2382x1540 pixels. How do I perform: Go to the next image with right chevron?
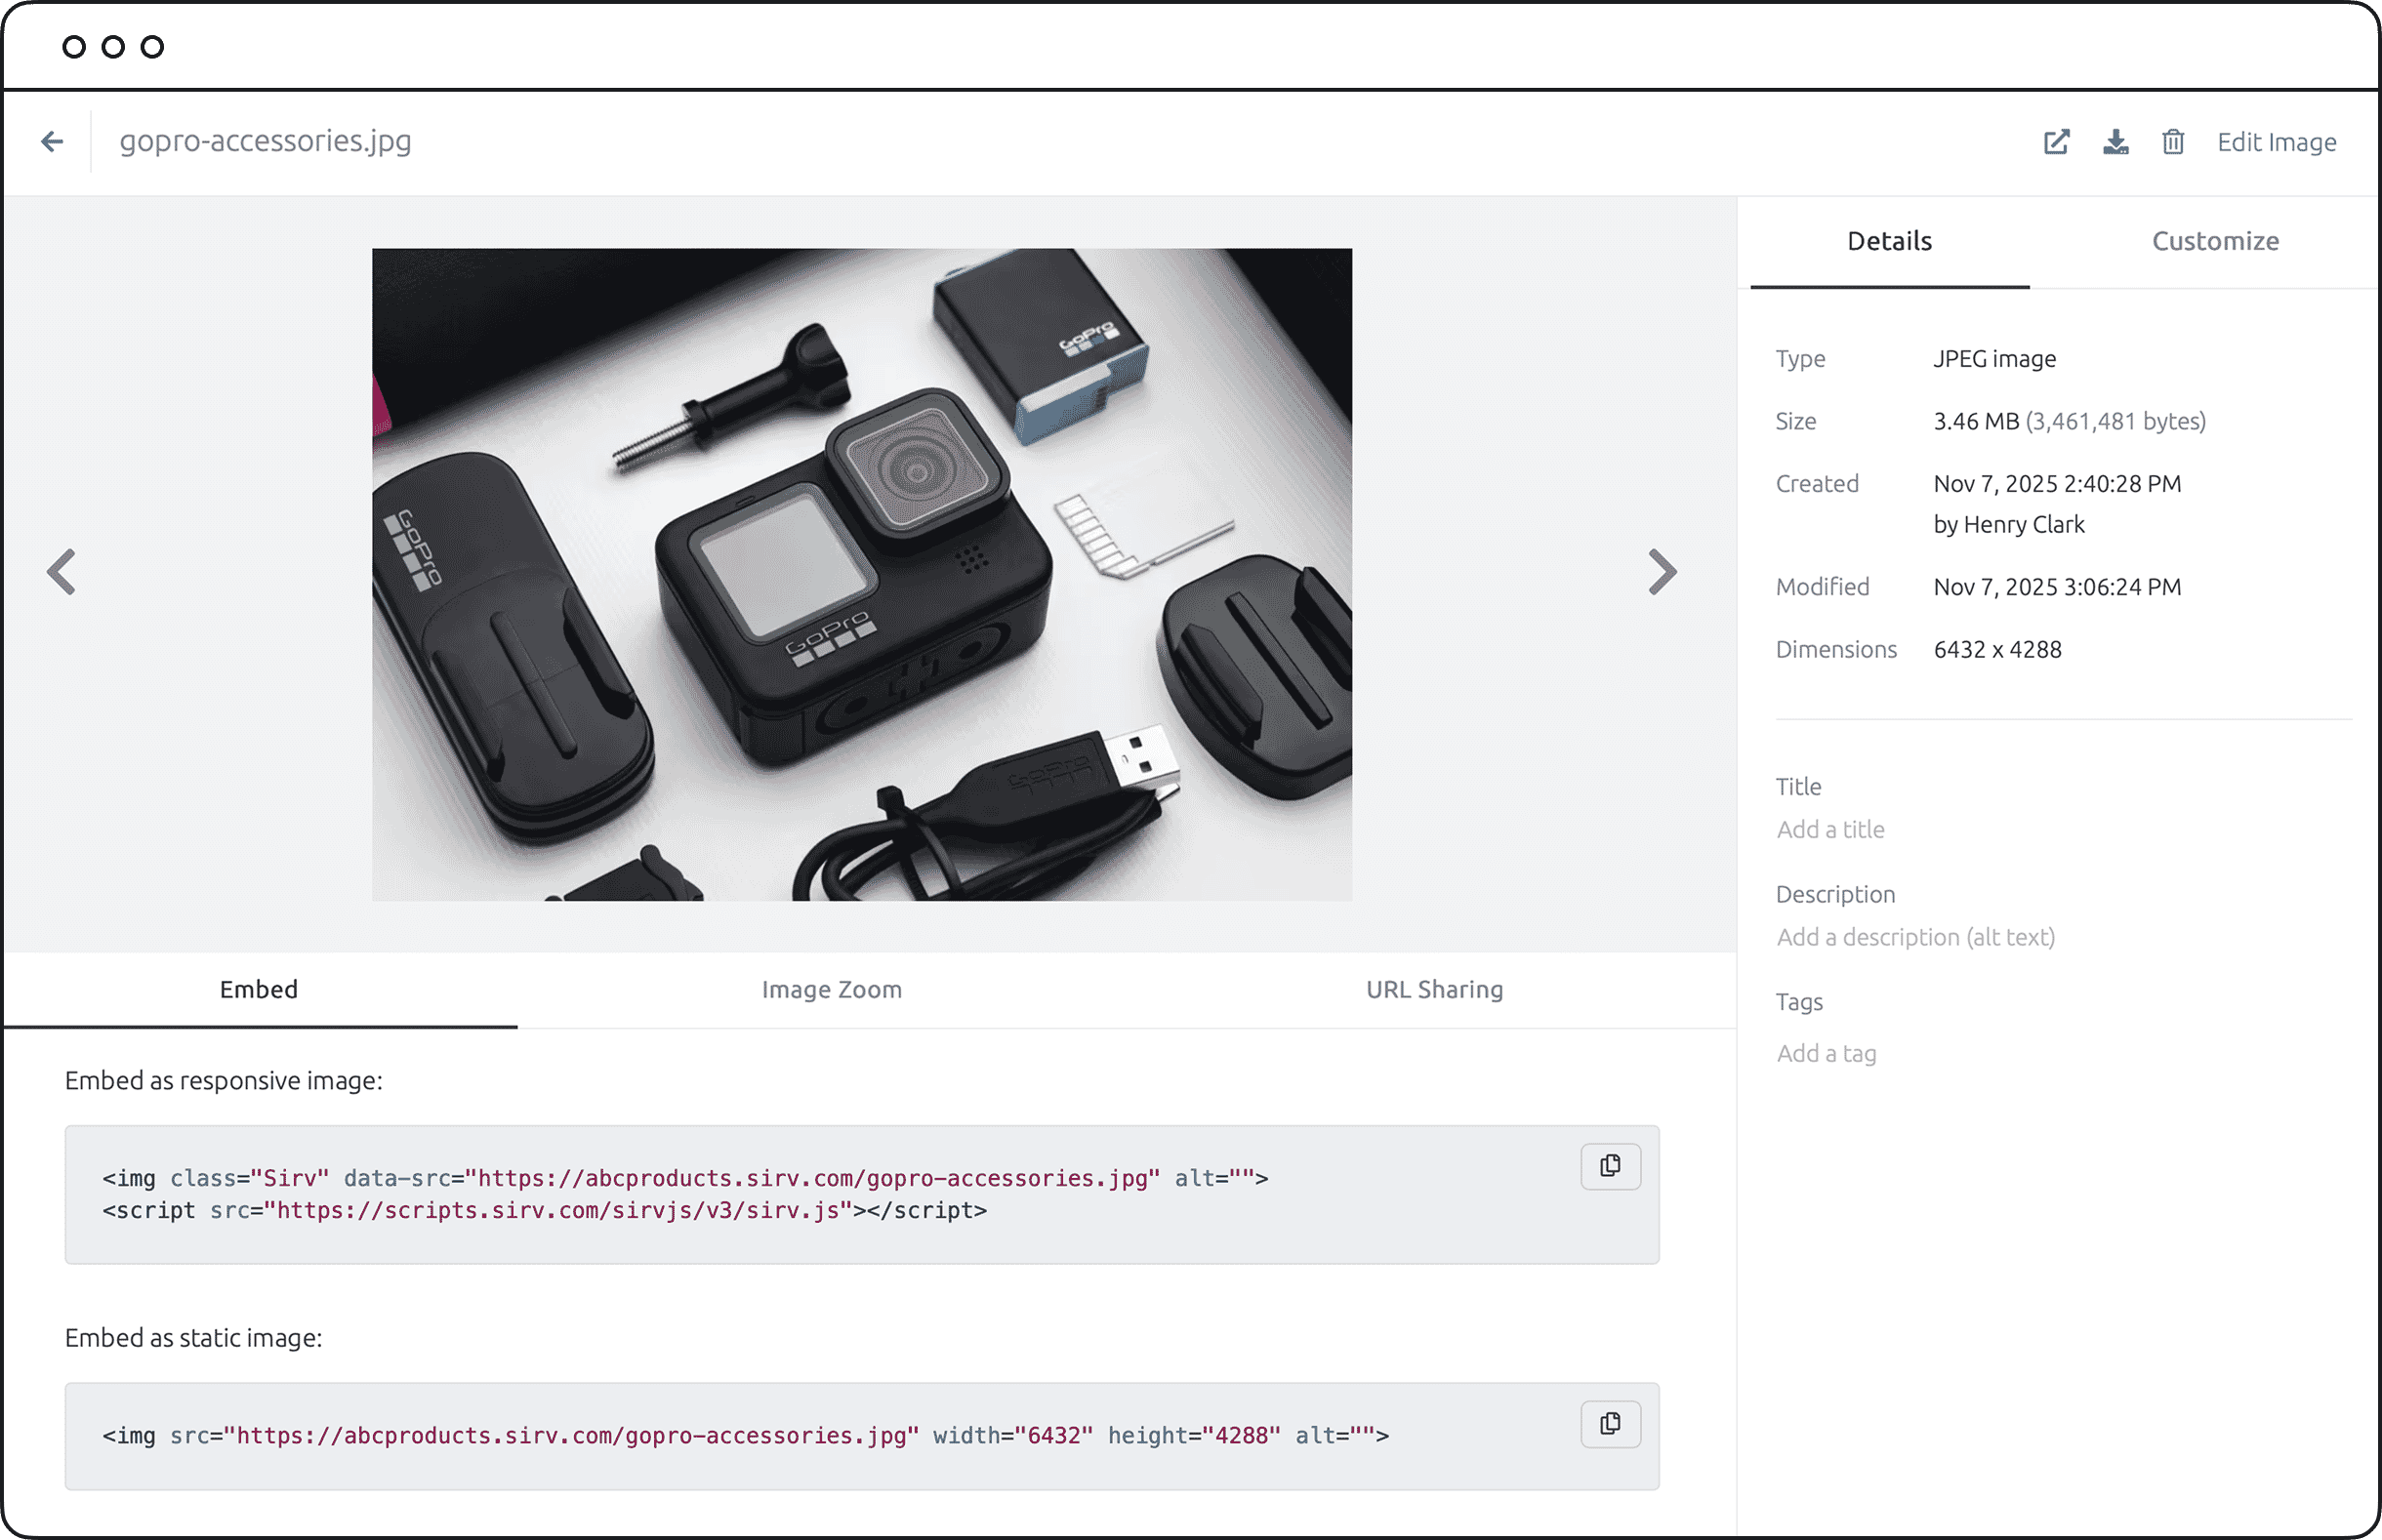(x=1661, y=572)
